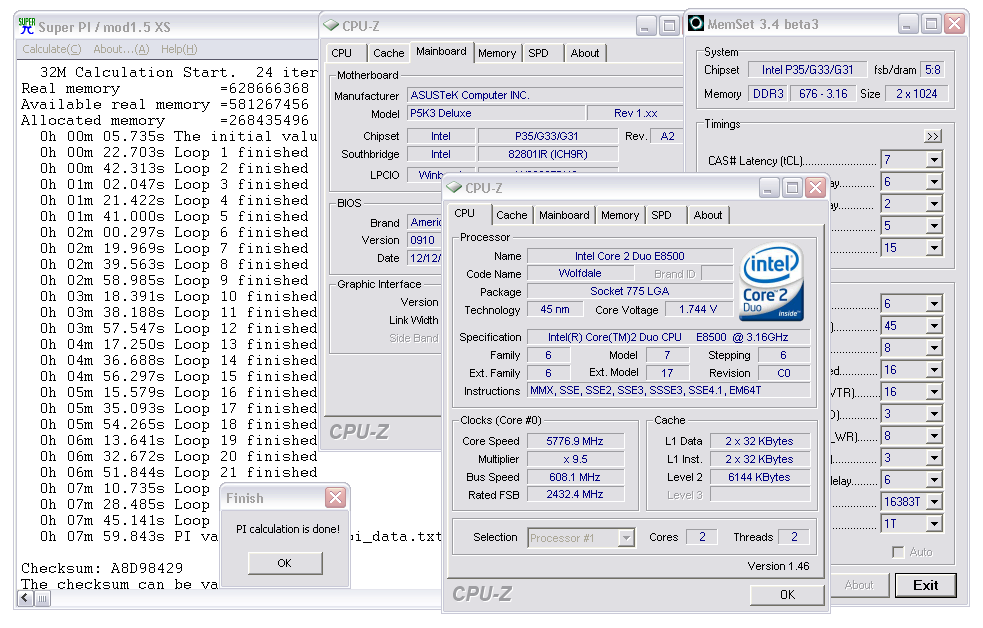Click the MemSet title bar icon
Screen dimensions: 983x628
[x=695, y=24]
